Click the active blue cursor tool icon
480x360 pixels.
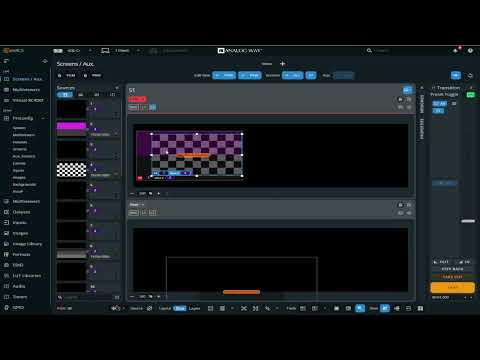click(360, 308)
